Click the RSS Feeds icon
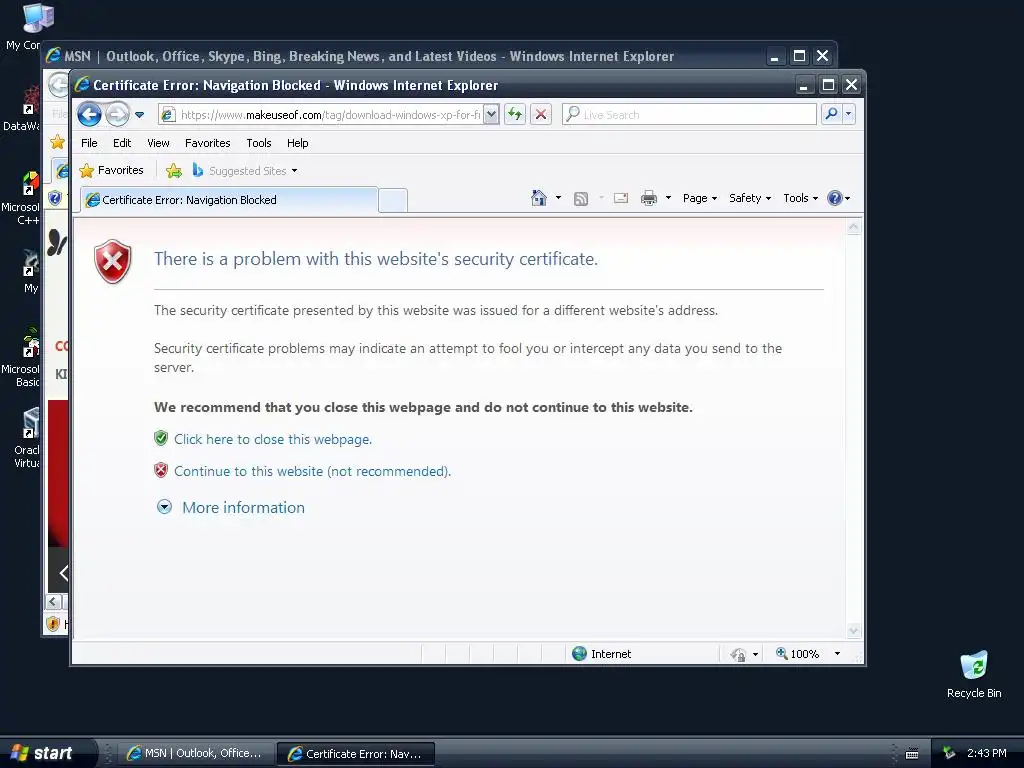The width and height of the screenshot is (1024, 768). tap(581, 199)
